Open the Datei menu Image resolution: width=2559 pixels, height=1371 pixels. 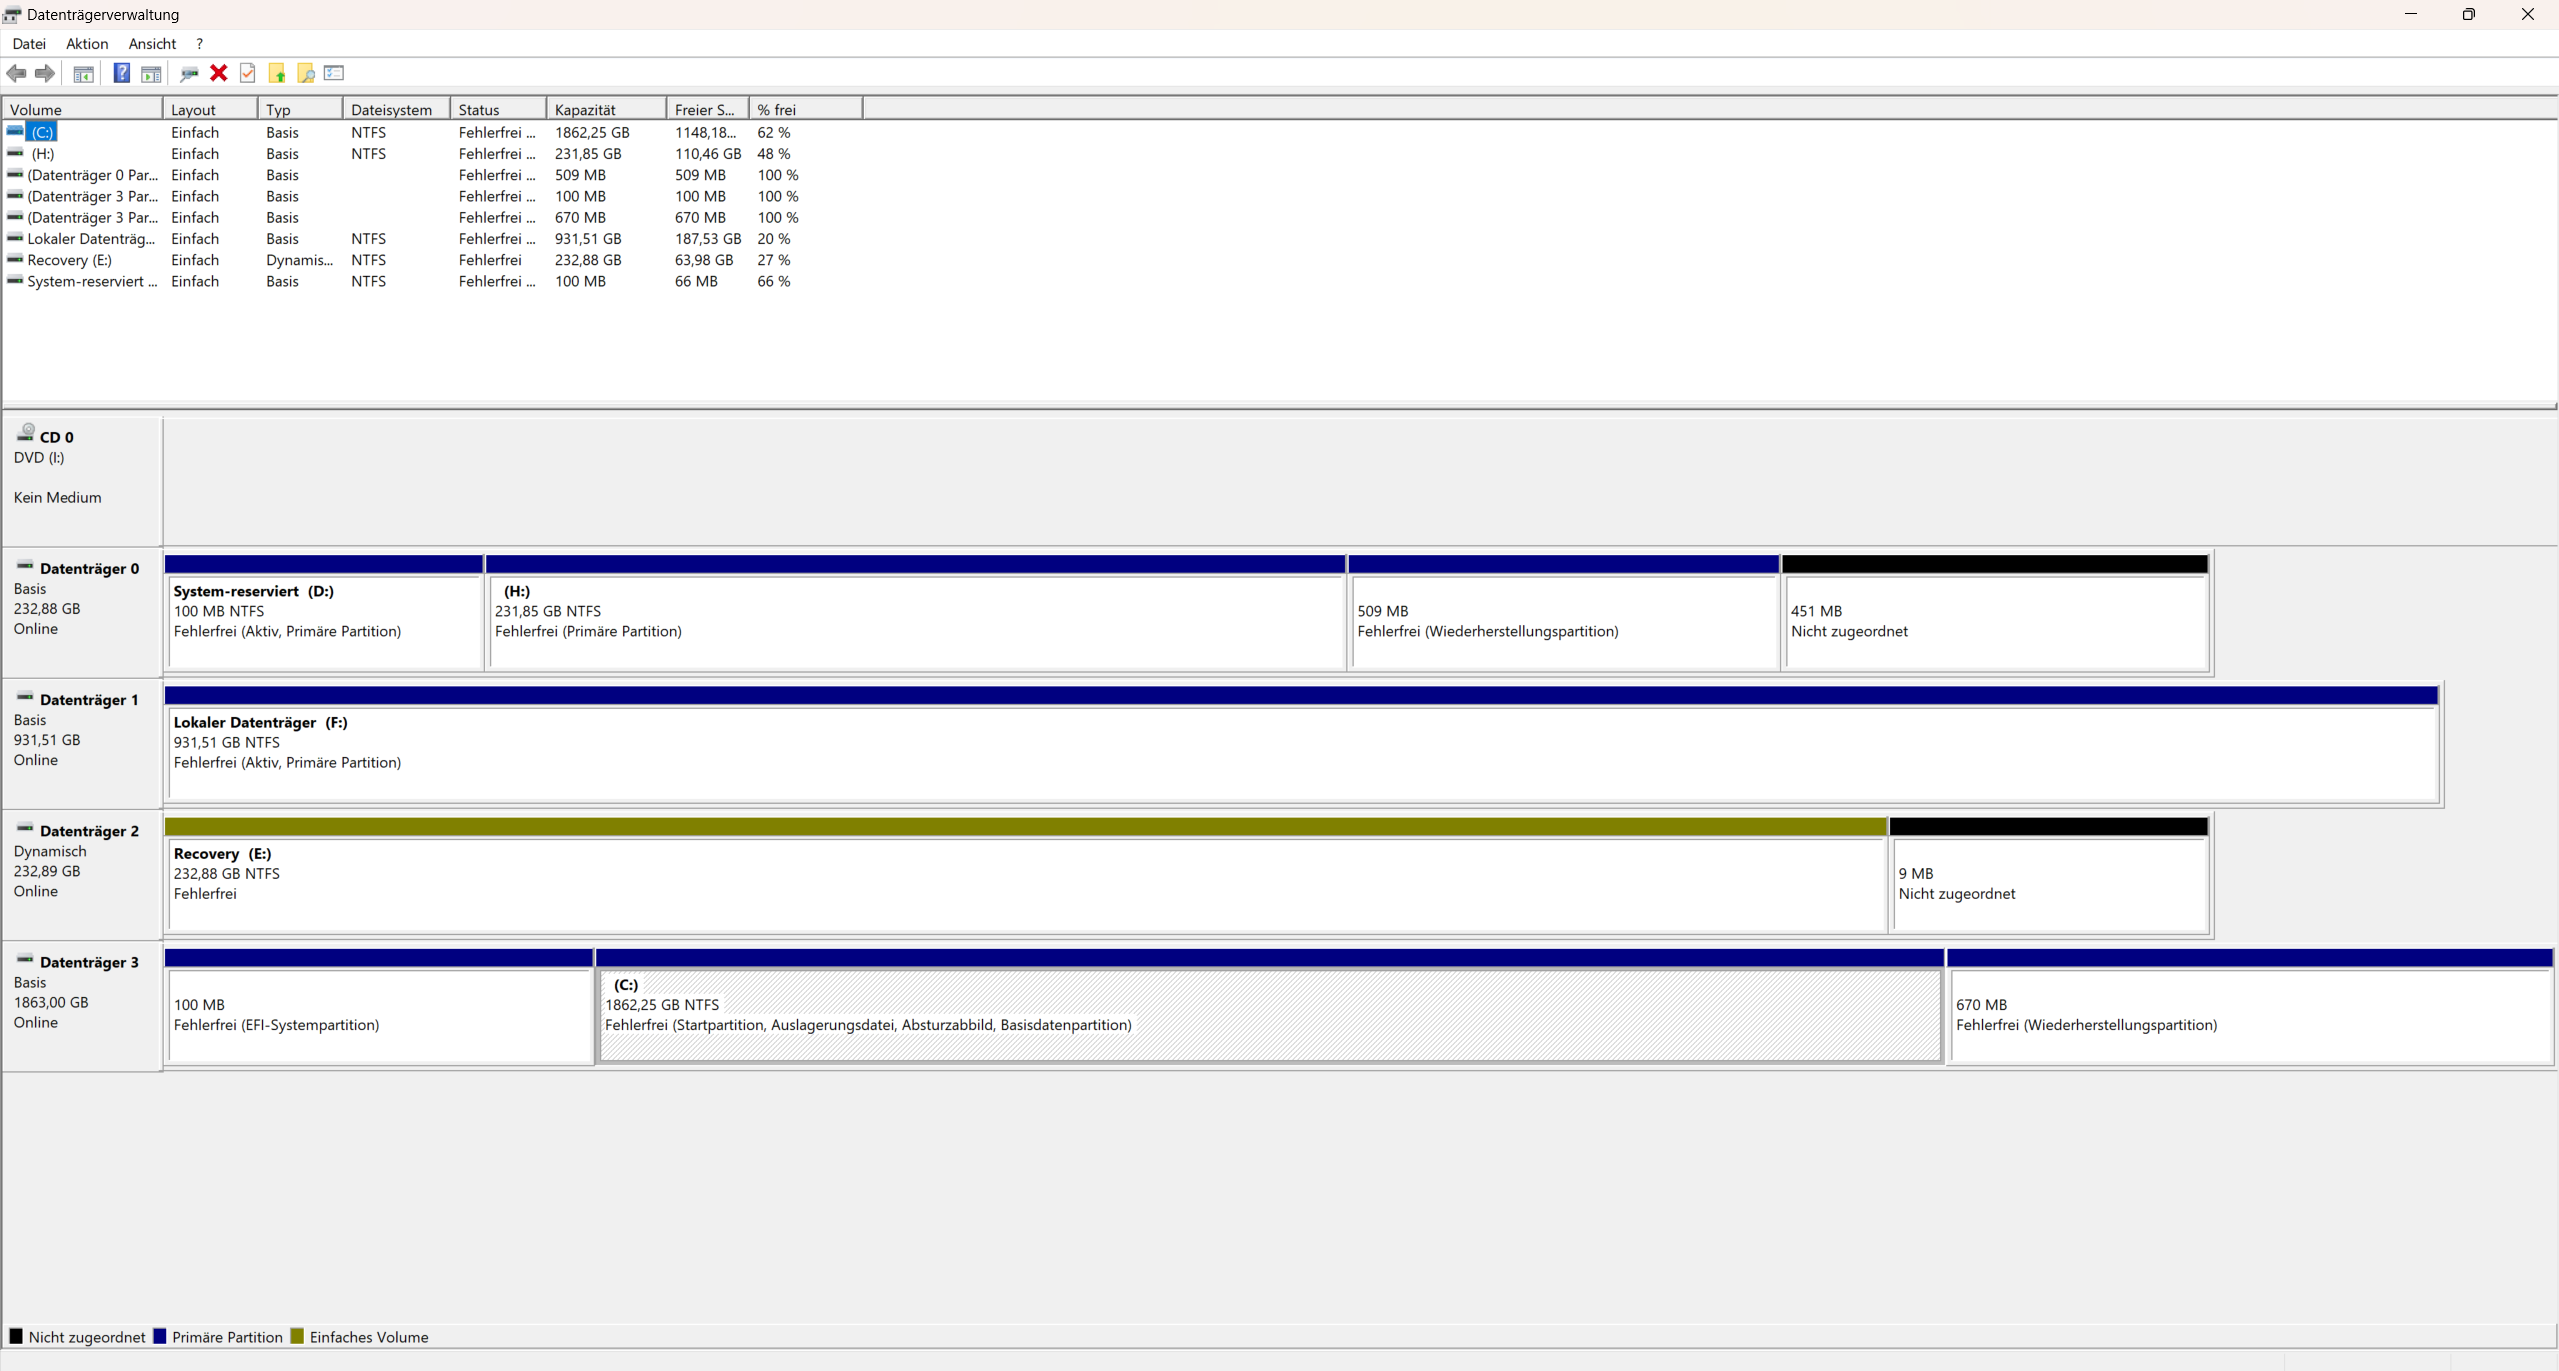point(29,44)
